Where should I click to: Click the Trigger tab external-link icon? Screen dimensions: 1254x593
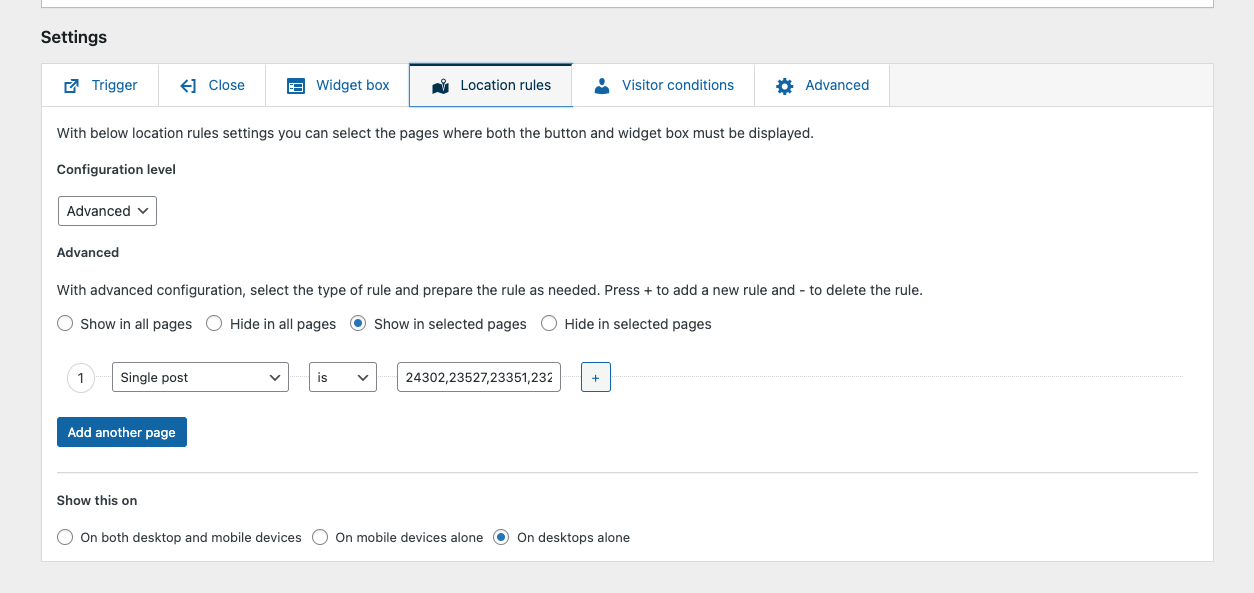[x=71, y=86]
